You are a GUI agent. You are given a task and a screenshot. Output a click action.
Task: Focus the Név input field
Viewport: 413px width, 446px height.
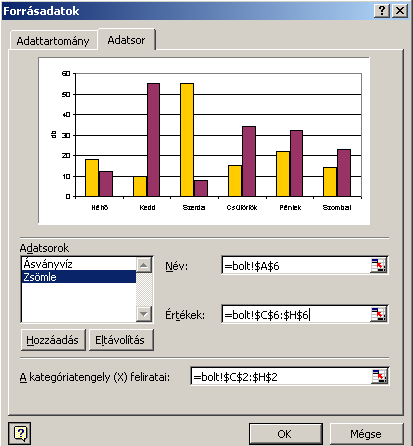click(x=296, y=265)
